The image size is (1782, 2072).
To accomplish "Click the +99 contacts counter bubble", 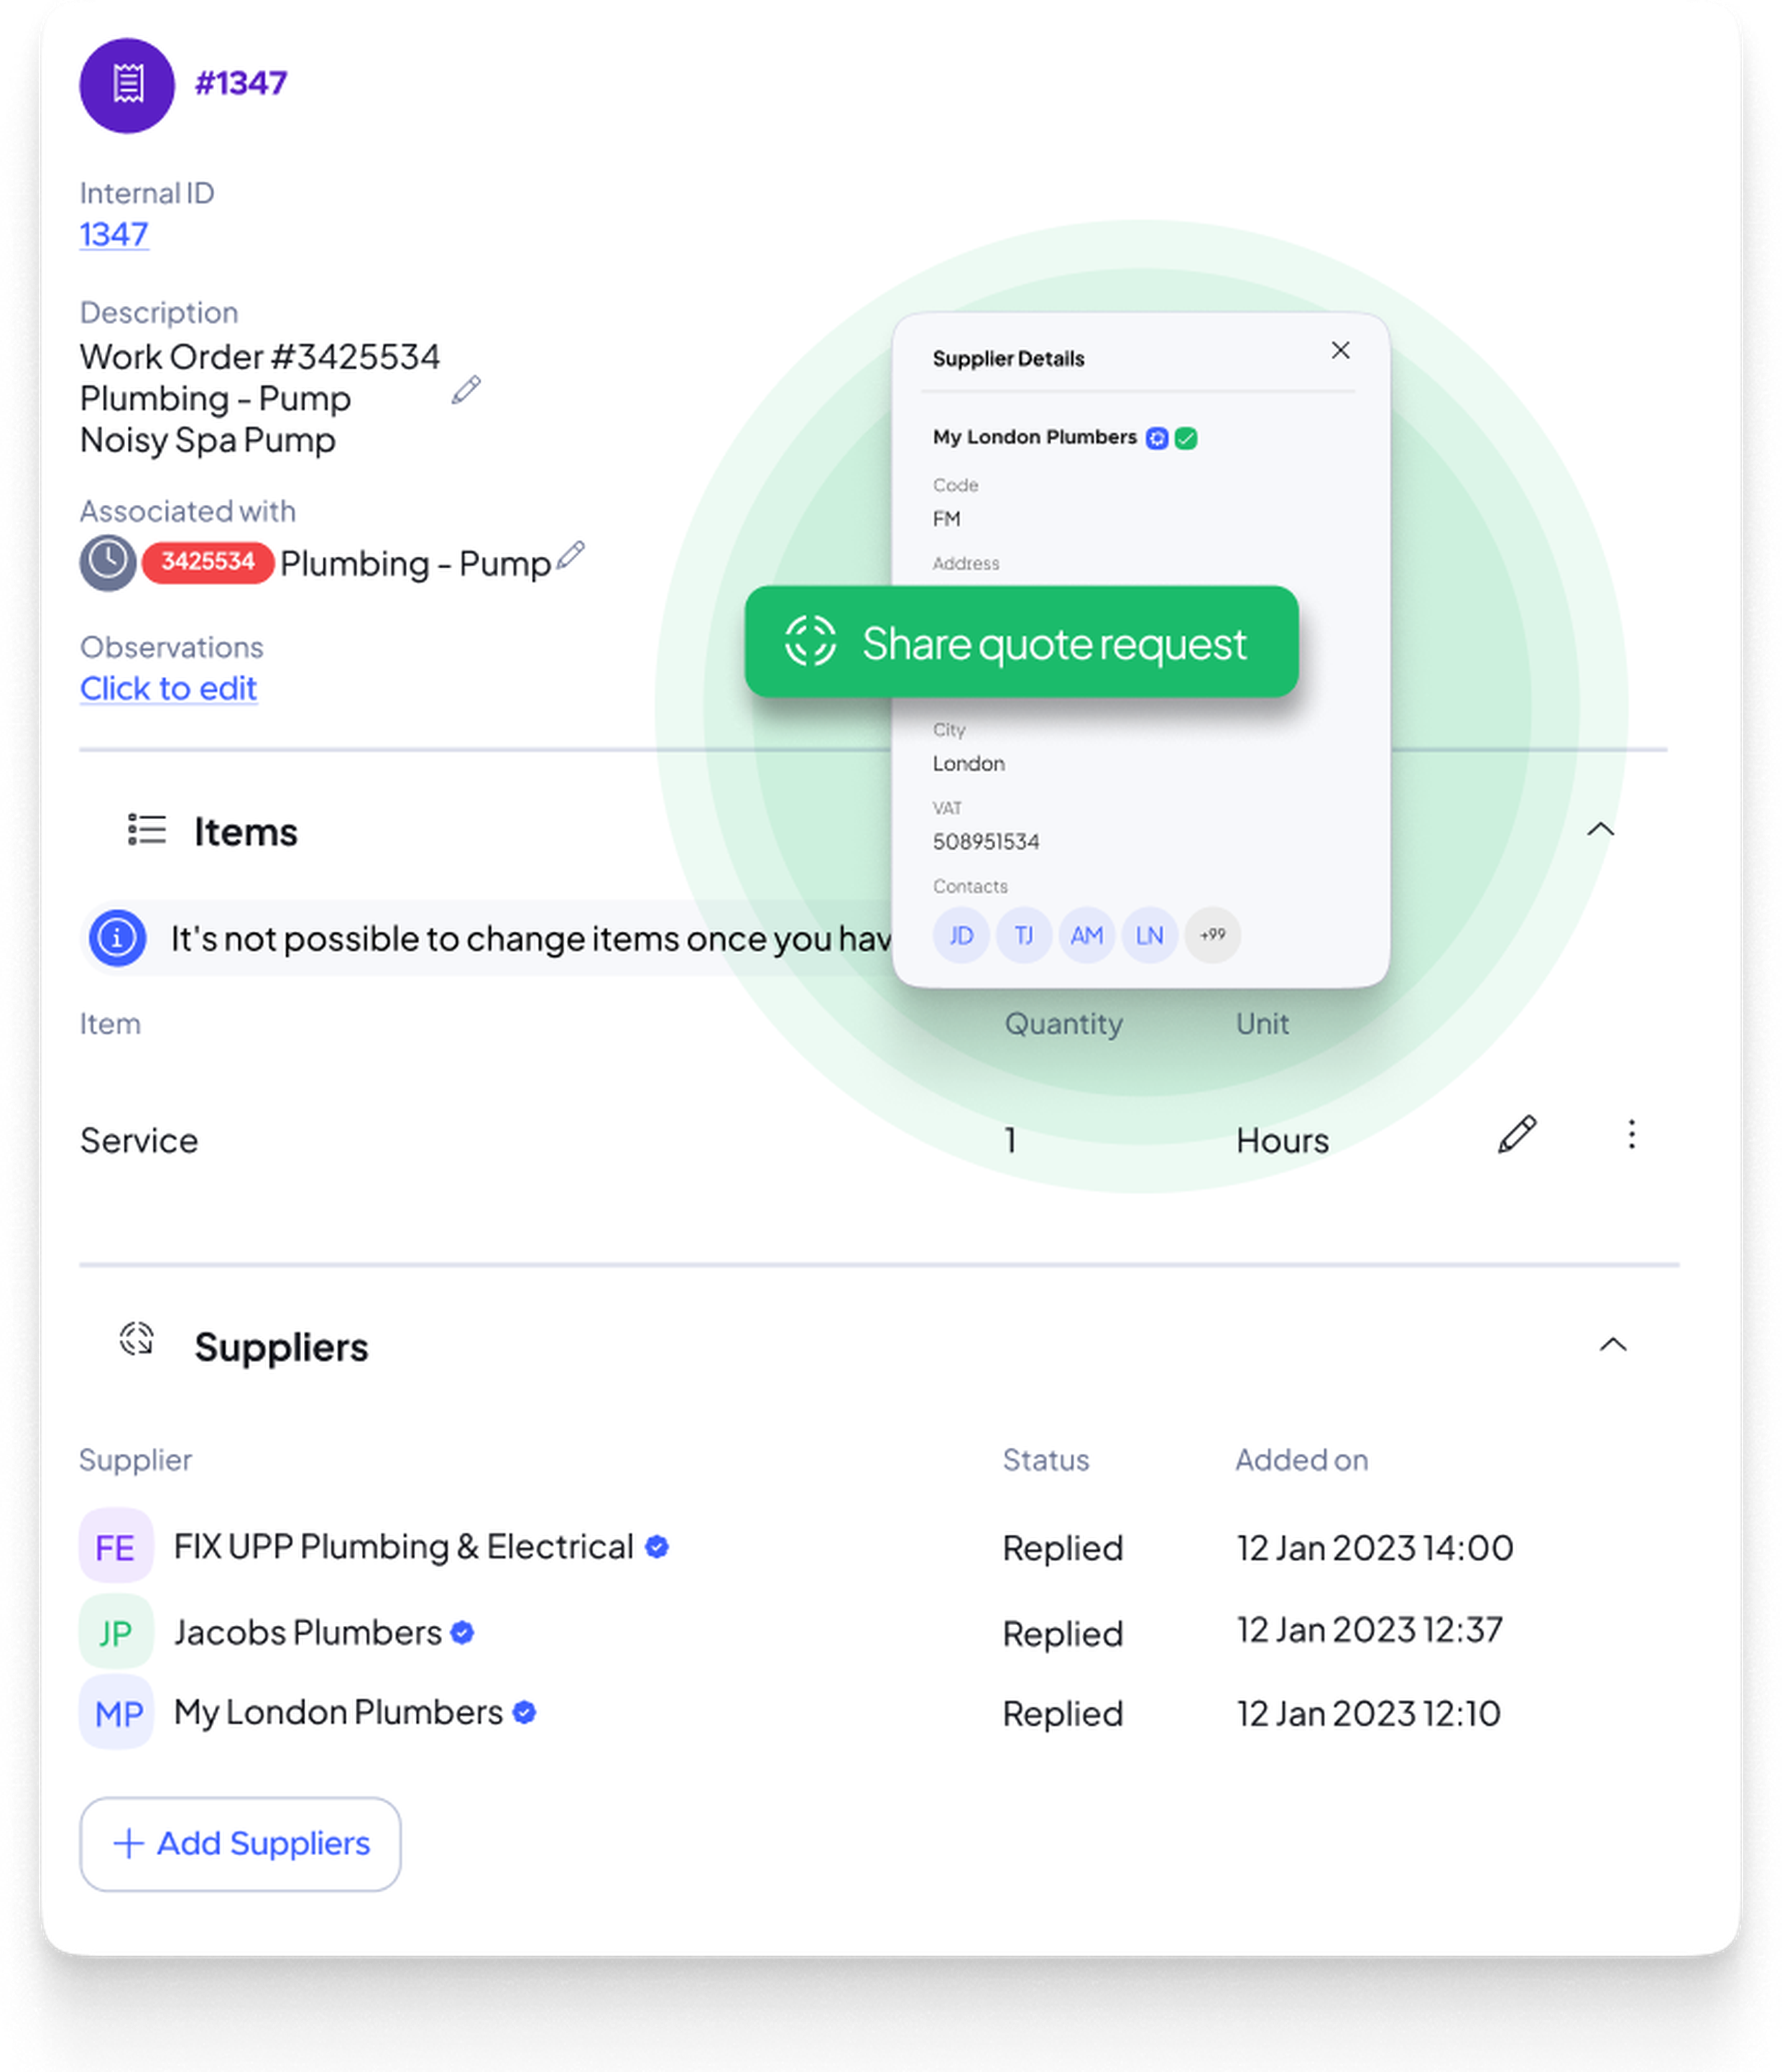I will coord(1212,935).
